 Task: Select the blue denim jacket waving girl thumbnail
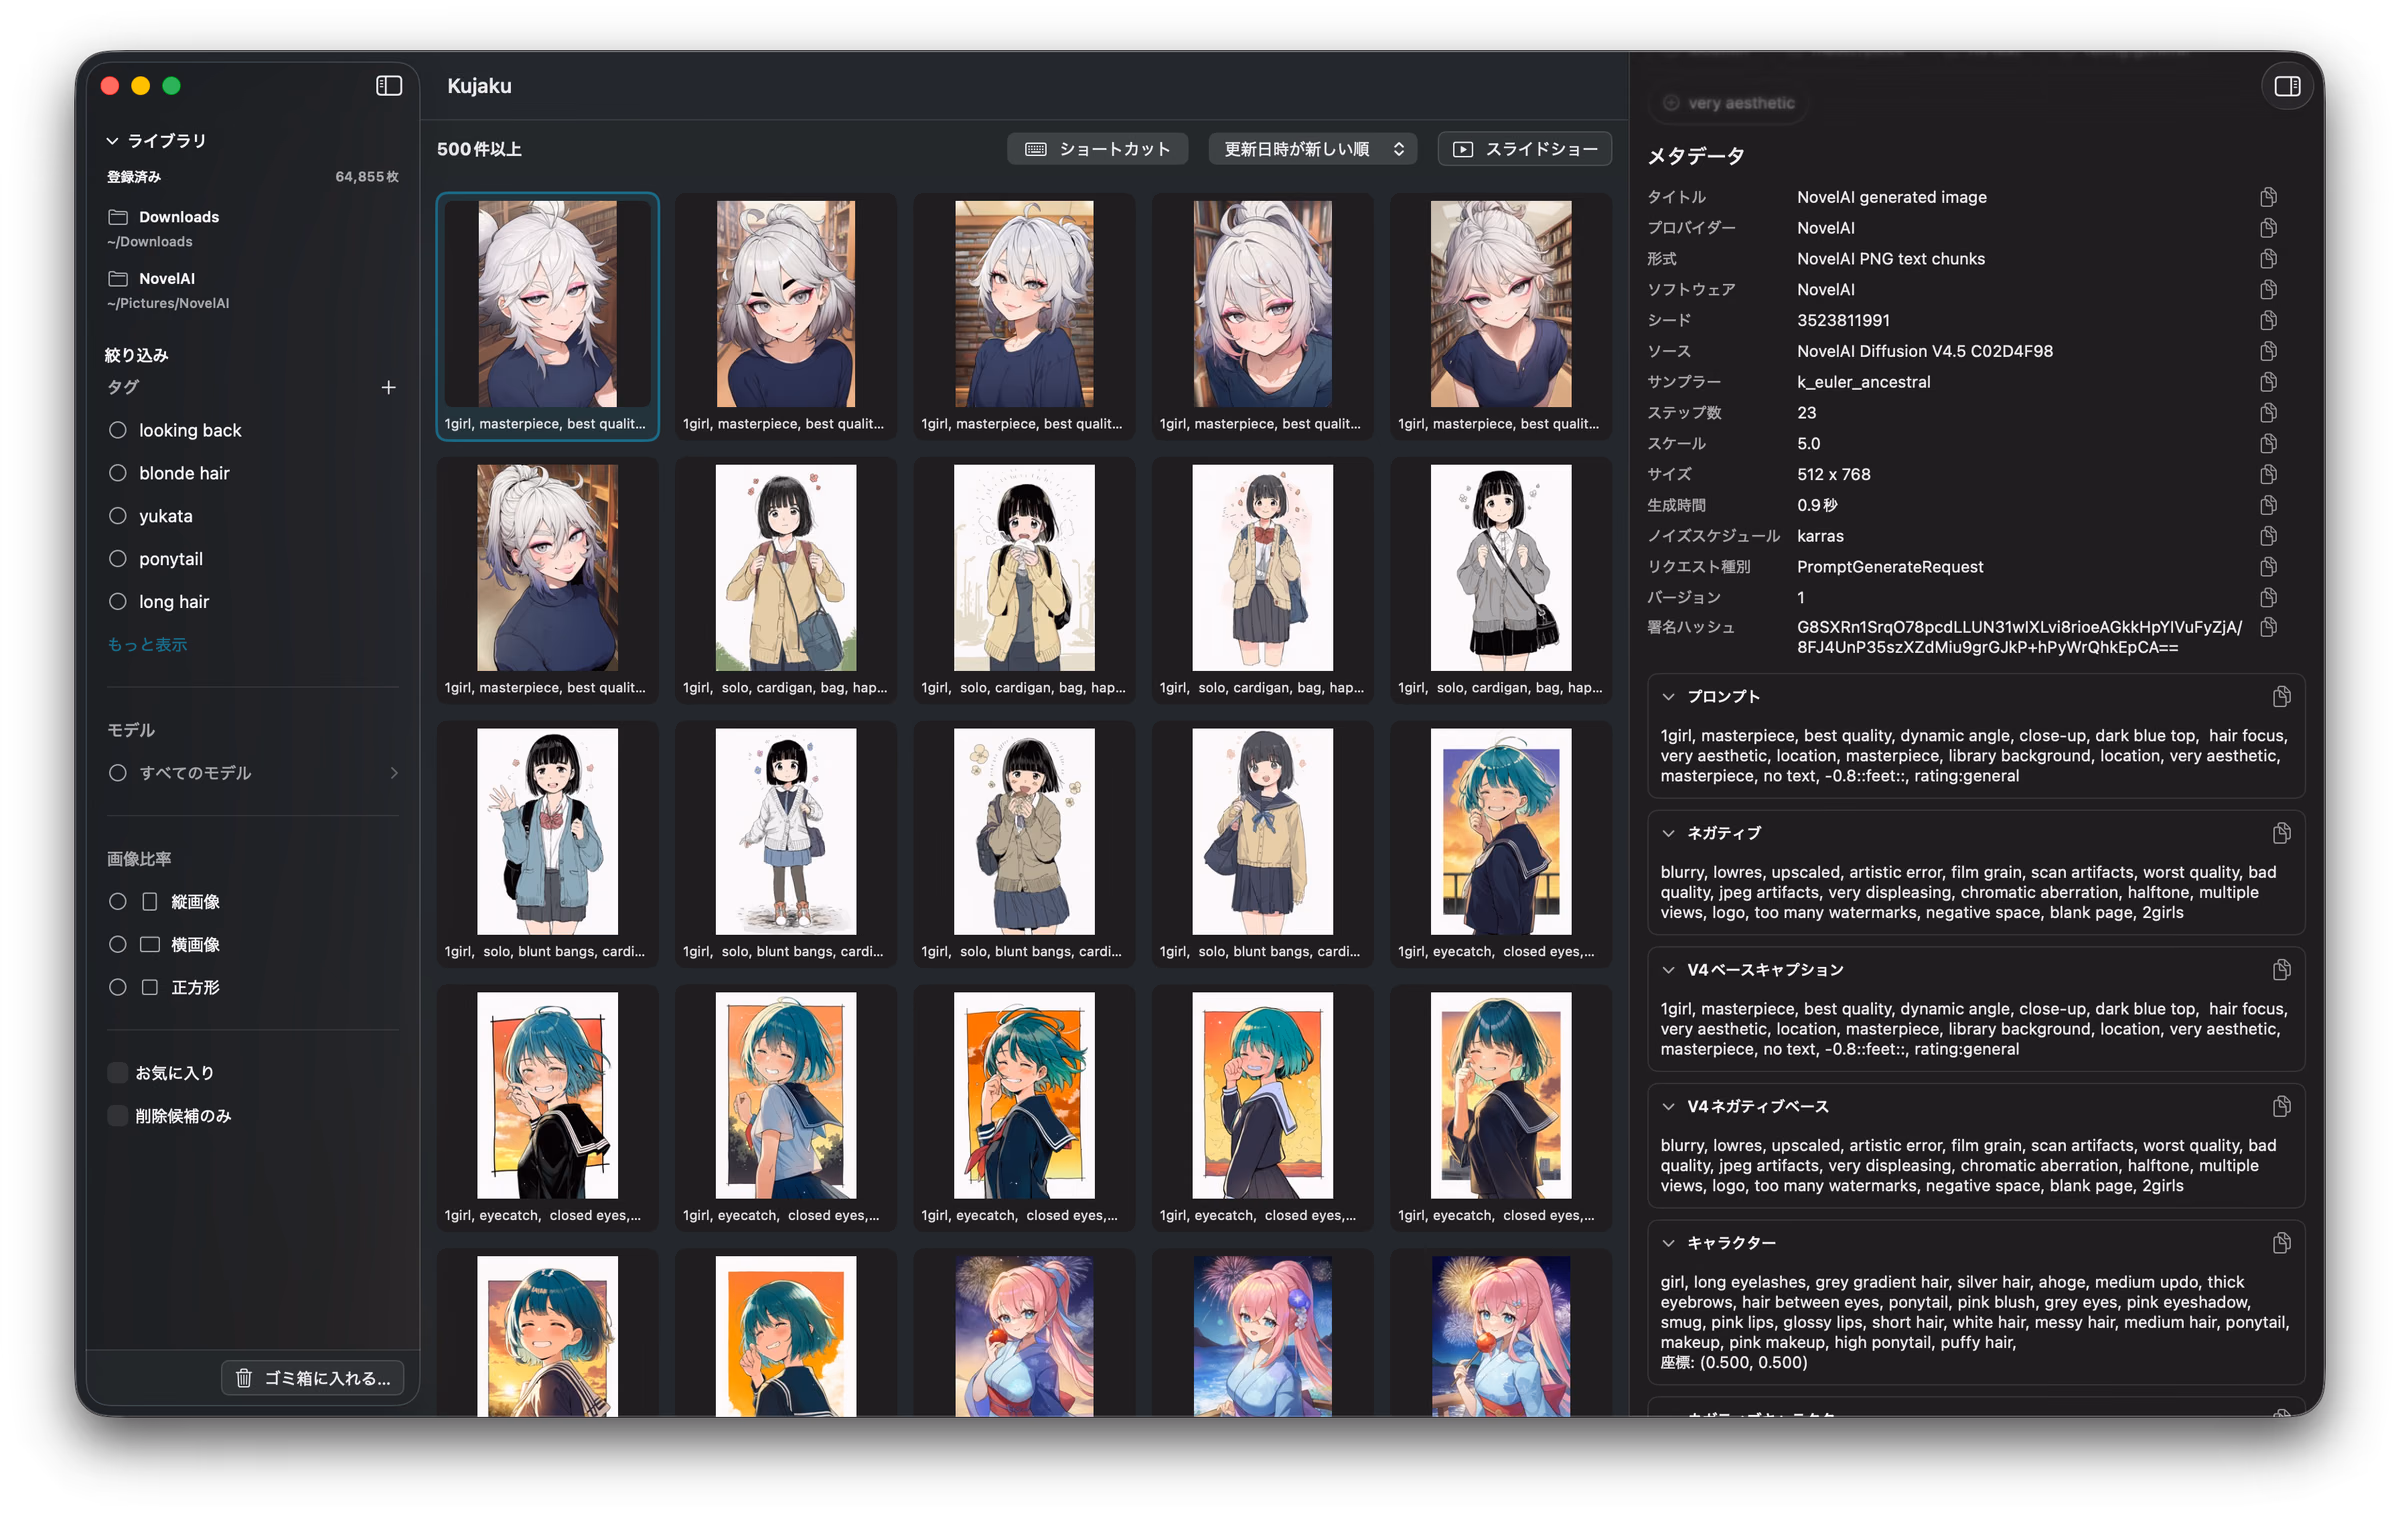tap(547, 844)
